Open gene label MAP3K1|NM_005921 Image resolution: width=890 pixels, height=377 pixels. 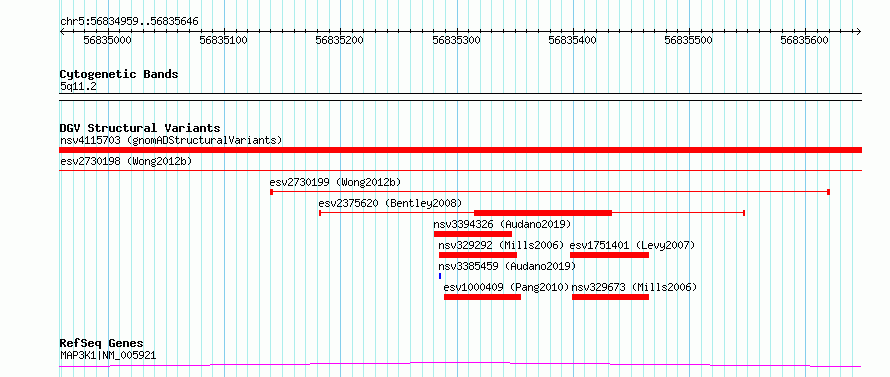(108, 356)
